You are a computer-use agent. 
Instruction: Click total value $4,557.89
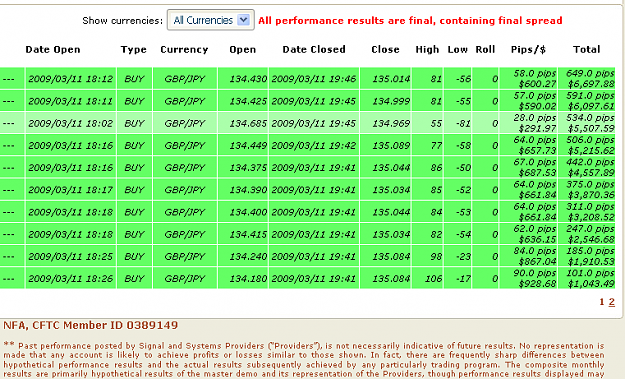591,173
